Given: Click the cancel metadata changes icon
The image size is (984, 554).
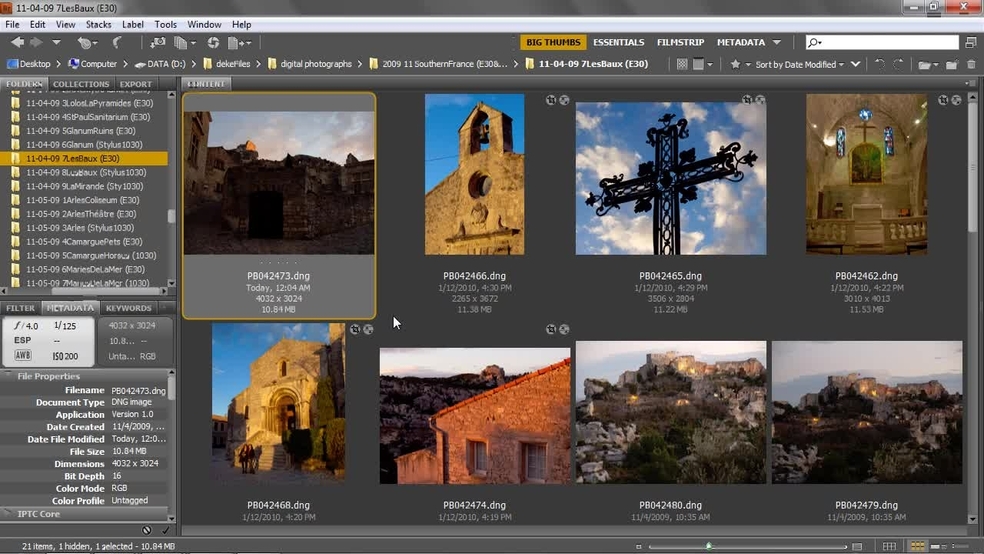Looking at the screenshot, I should 146,530.
